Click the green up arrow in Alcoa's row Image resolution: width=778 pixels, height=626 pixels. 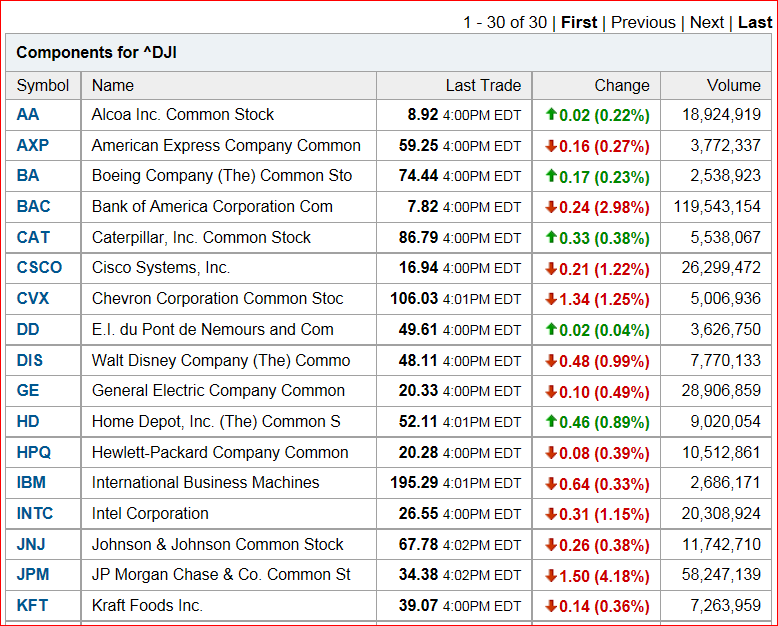551,114
